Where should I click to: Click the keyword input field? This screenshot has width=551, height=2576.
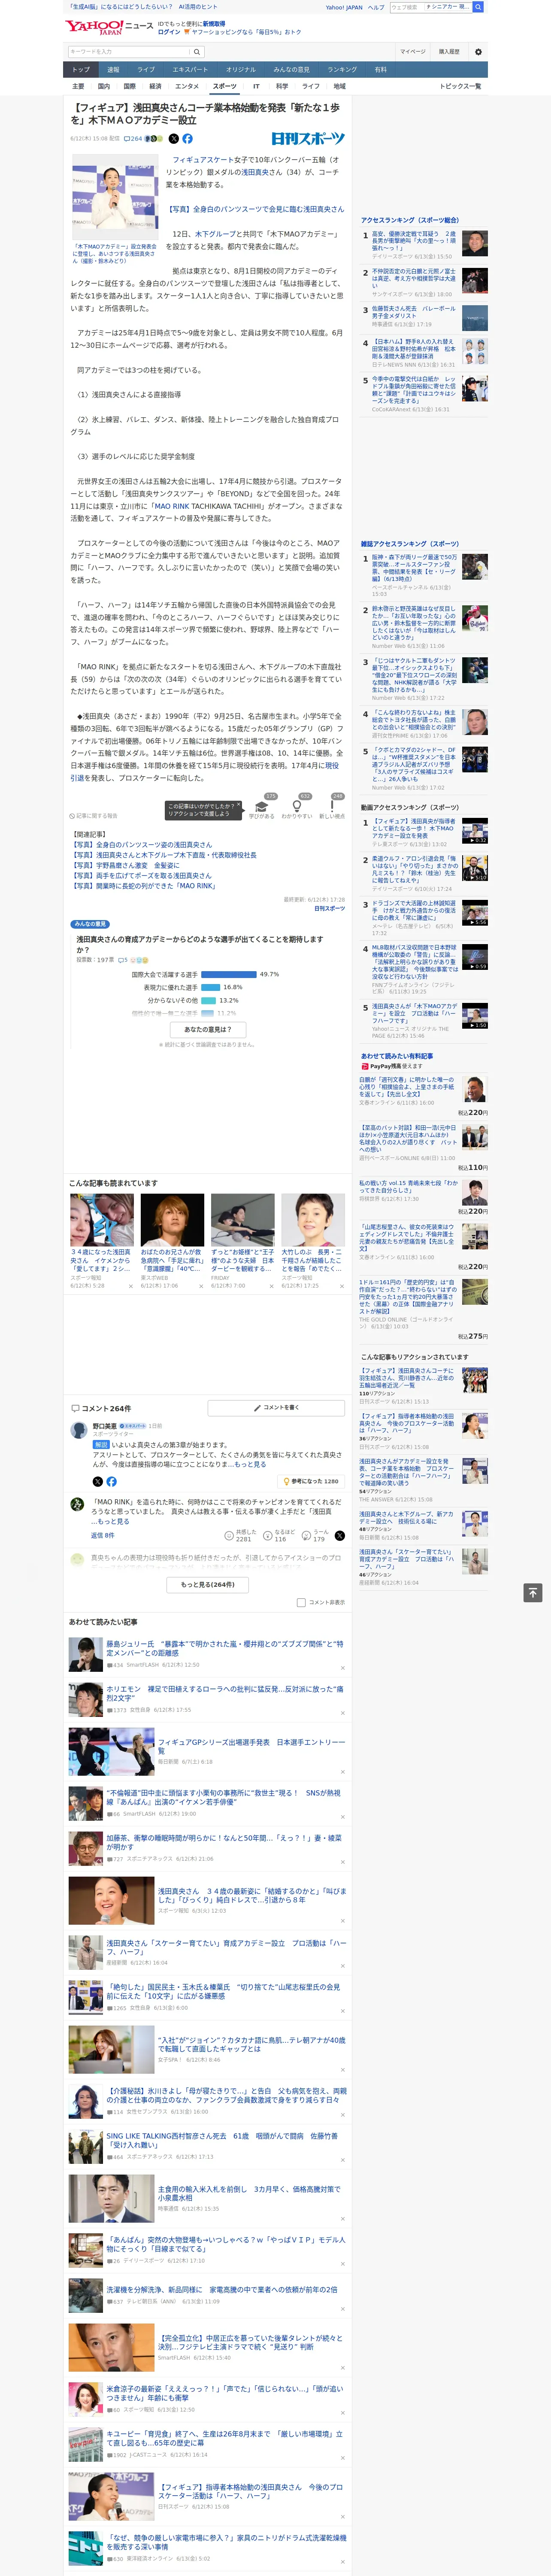point(129,51)
